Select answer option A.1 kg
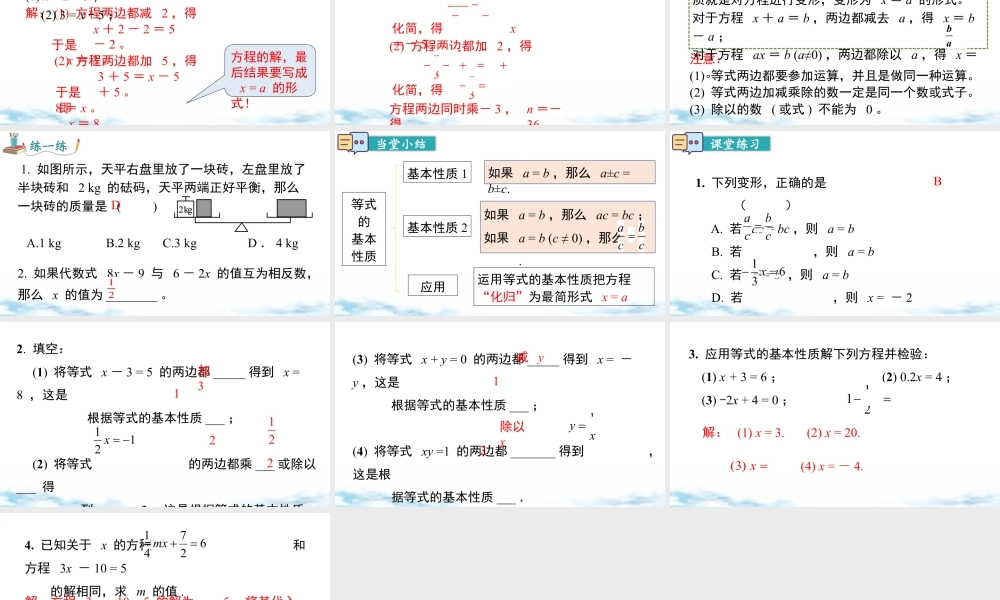The image size is (1000, 600). [45, 242]
